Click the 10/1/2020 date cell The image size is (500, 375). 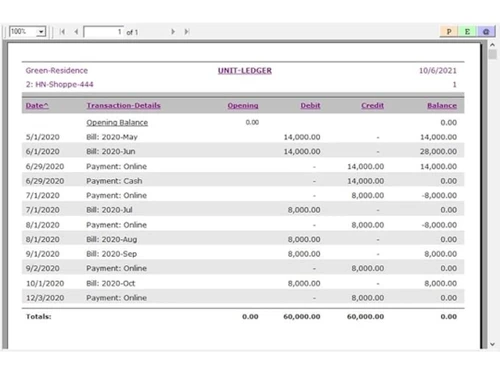(x=45, y=283)
